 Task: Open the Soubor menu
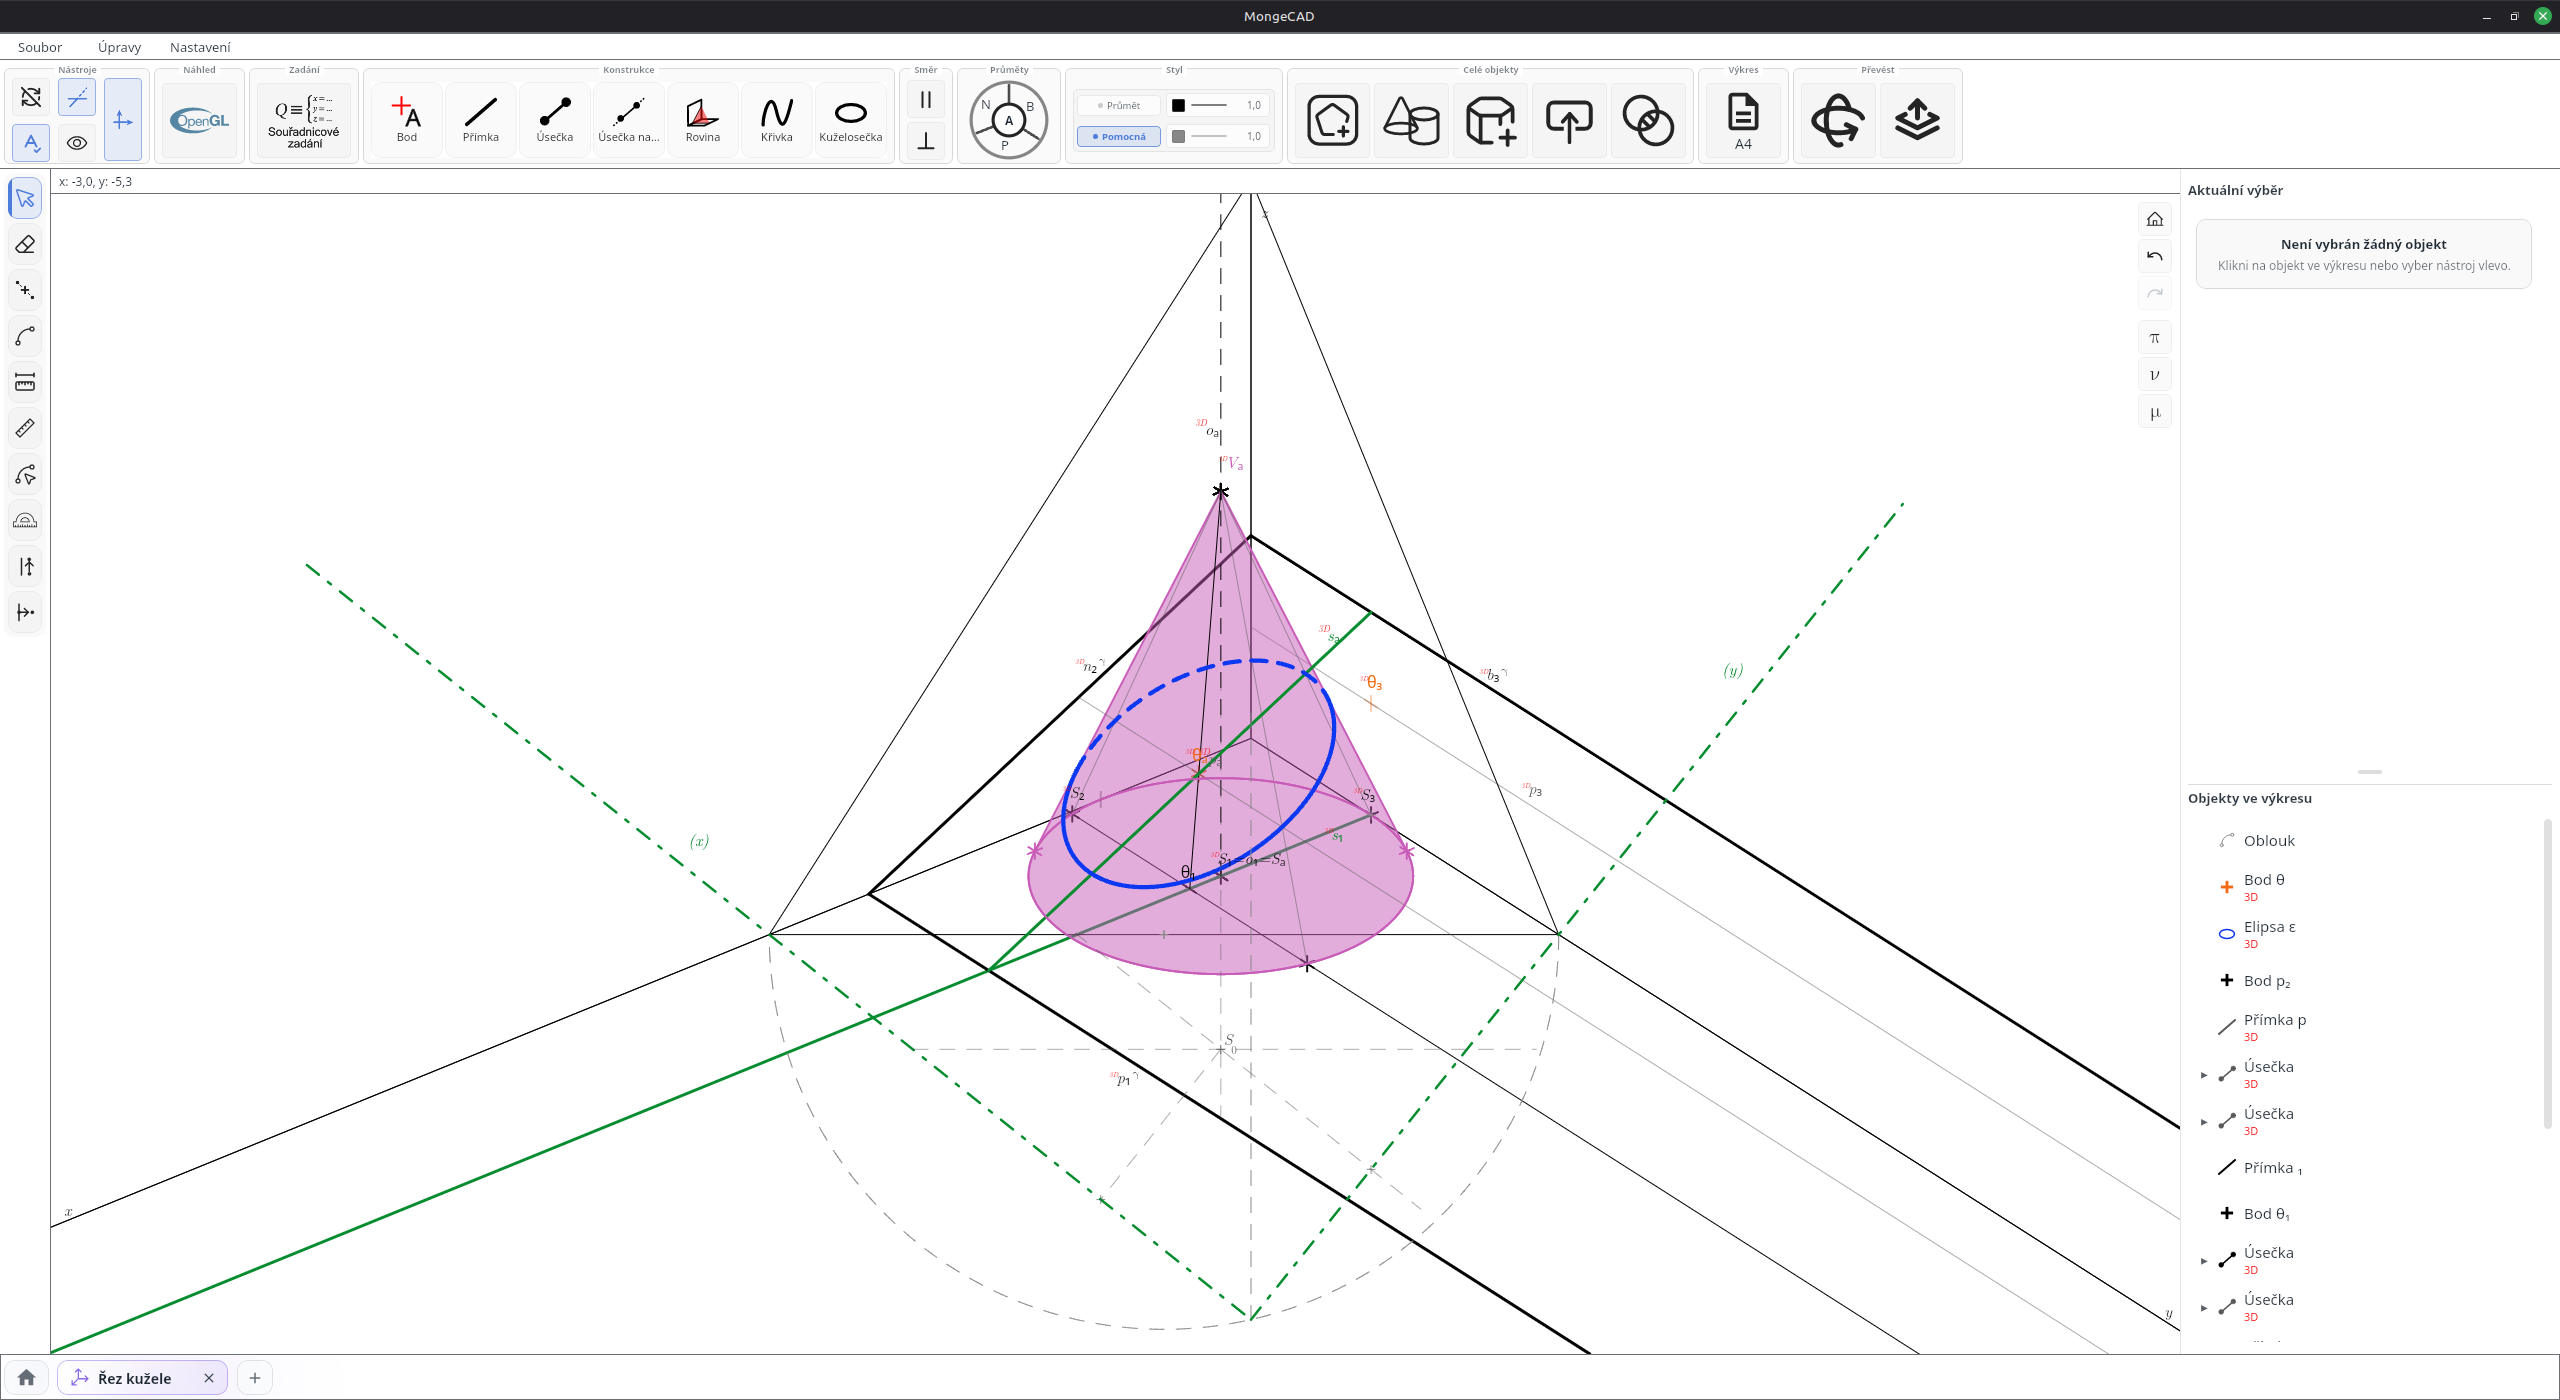[x=40, y=47]
